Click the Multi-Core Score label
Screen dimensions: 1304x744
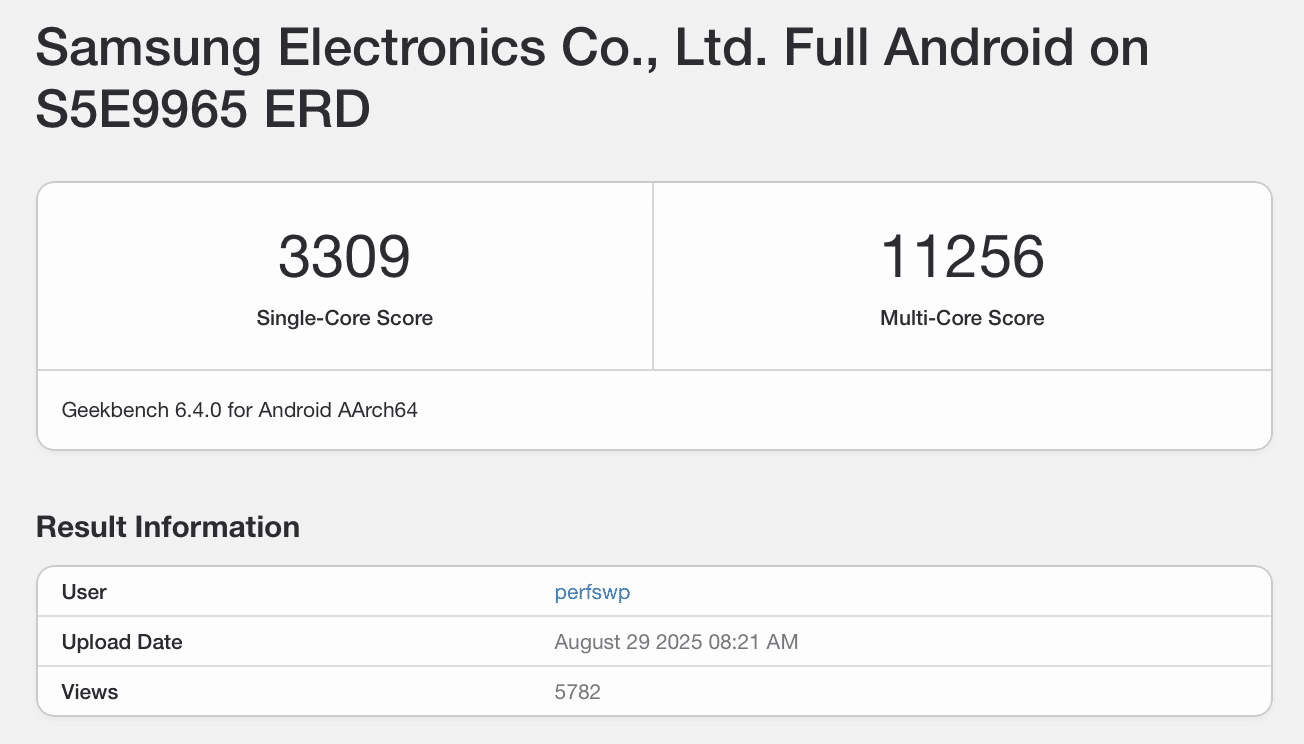tap(962, 318)
